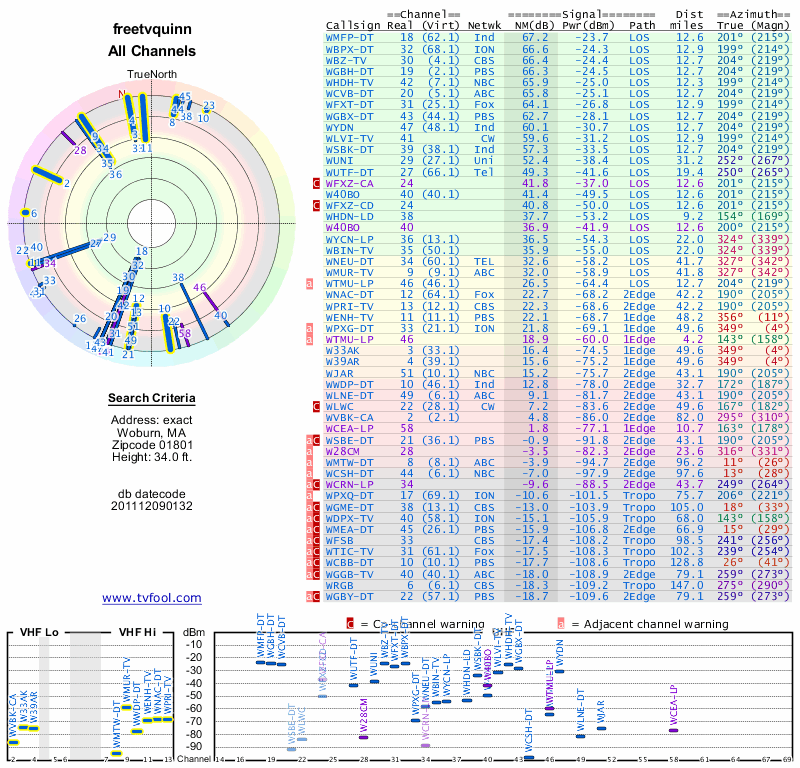This screenshot has height=768, width=800.
Task: Click the WVBK-CA marker in VHF Lo chart
Action: point(14,742)
